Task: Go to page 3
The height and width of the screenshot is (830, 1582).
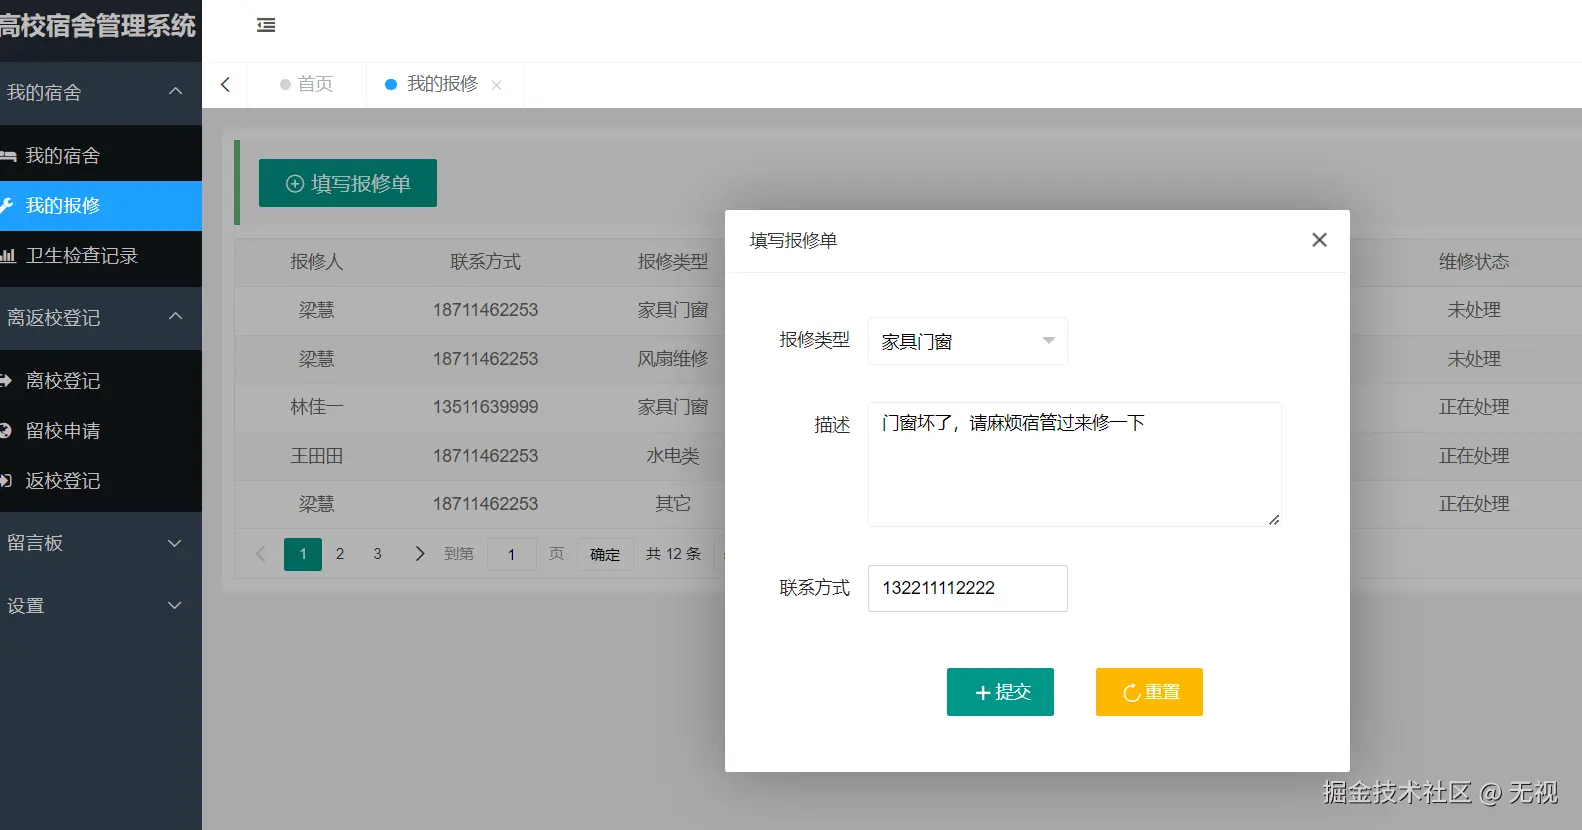Action: 377,554
